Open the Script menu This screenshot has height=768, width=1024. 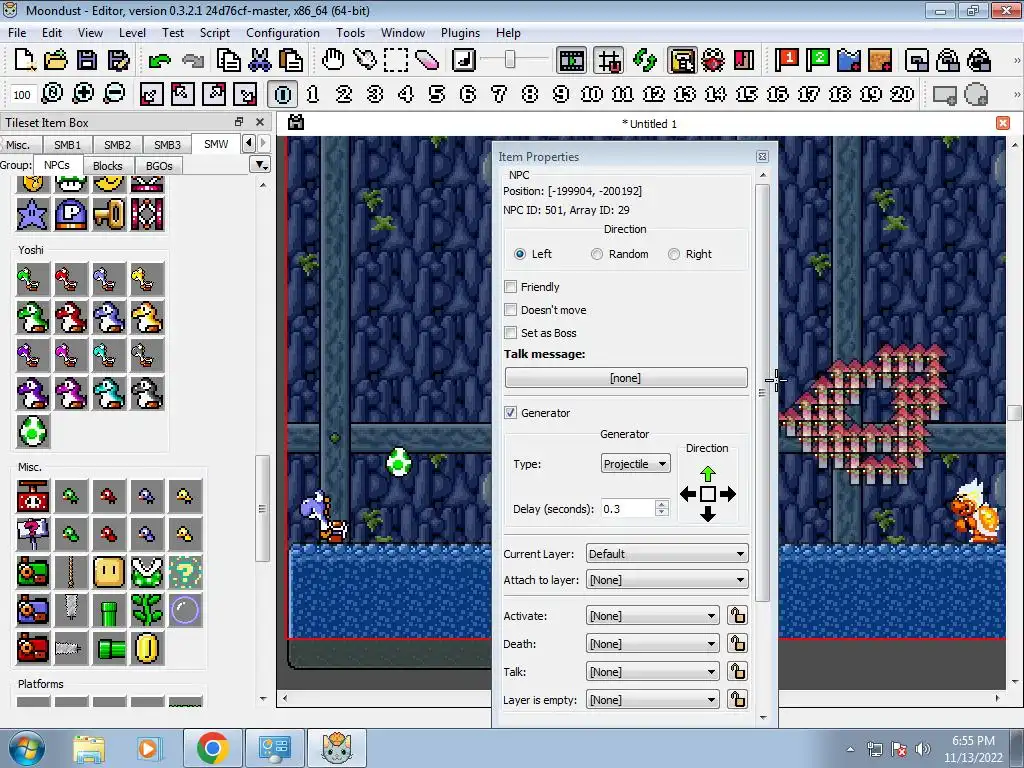point(214,33)
